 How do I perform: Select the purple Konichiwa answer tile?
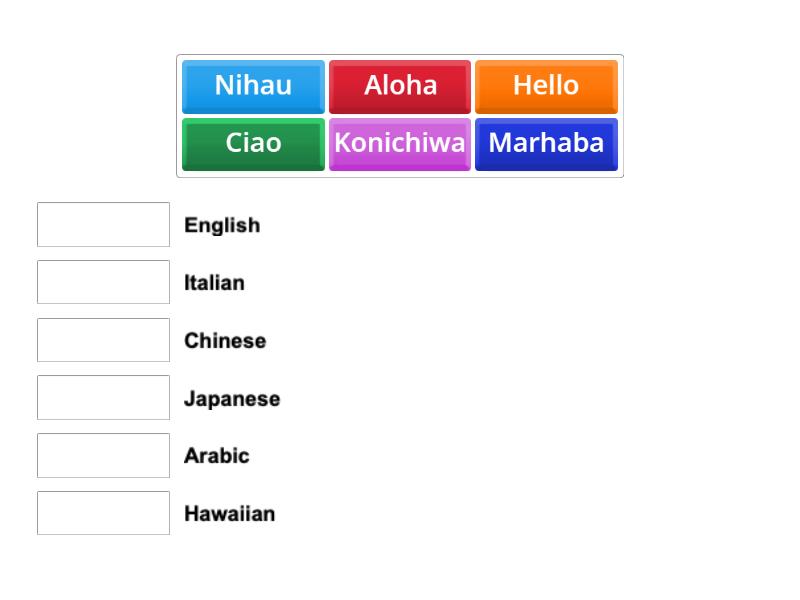[400, 143]
